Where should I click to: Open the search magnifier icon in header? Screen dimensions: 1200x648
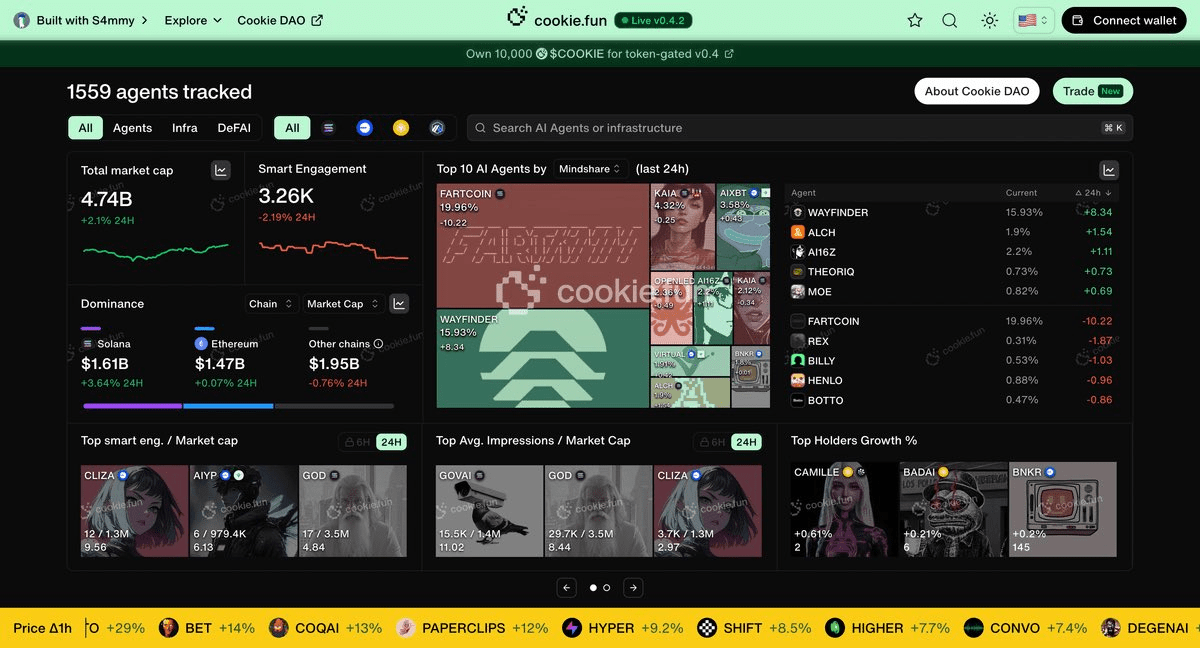(x=950, y=20)
